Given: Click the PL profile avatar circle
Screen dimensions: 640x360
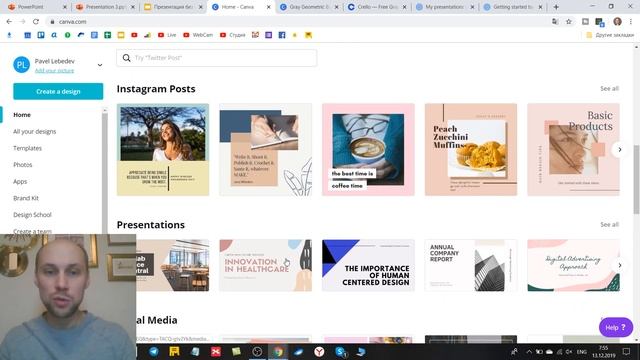Looking at the screenshot, I should [x=22, y=64].
